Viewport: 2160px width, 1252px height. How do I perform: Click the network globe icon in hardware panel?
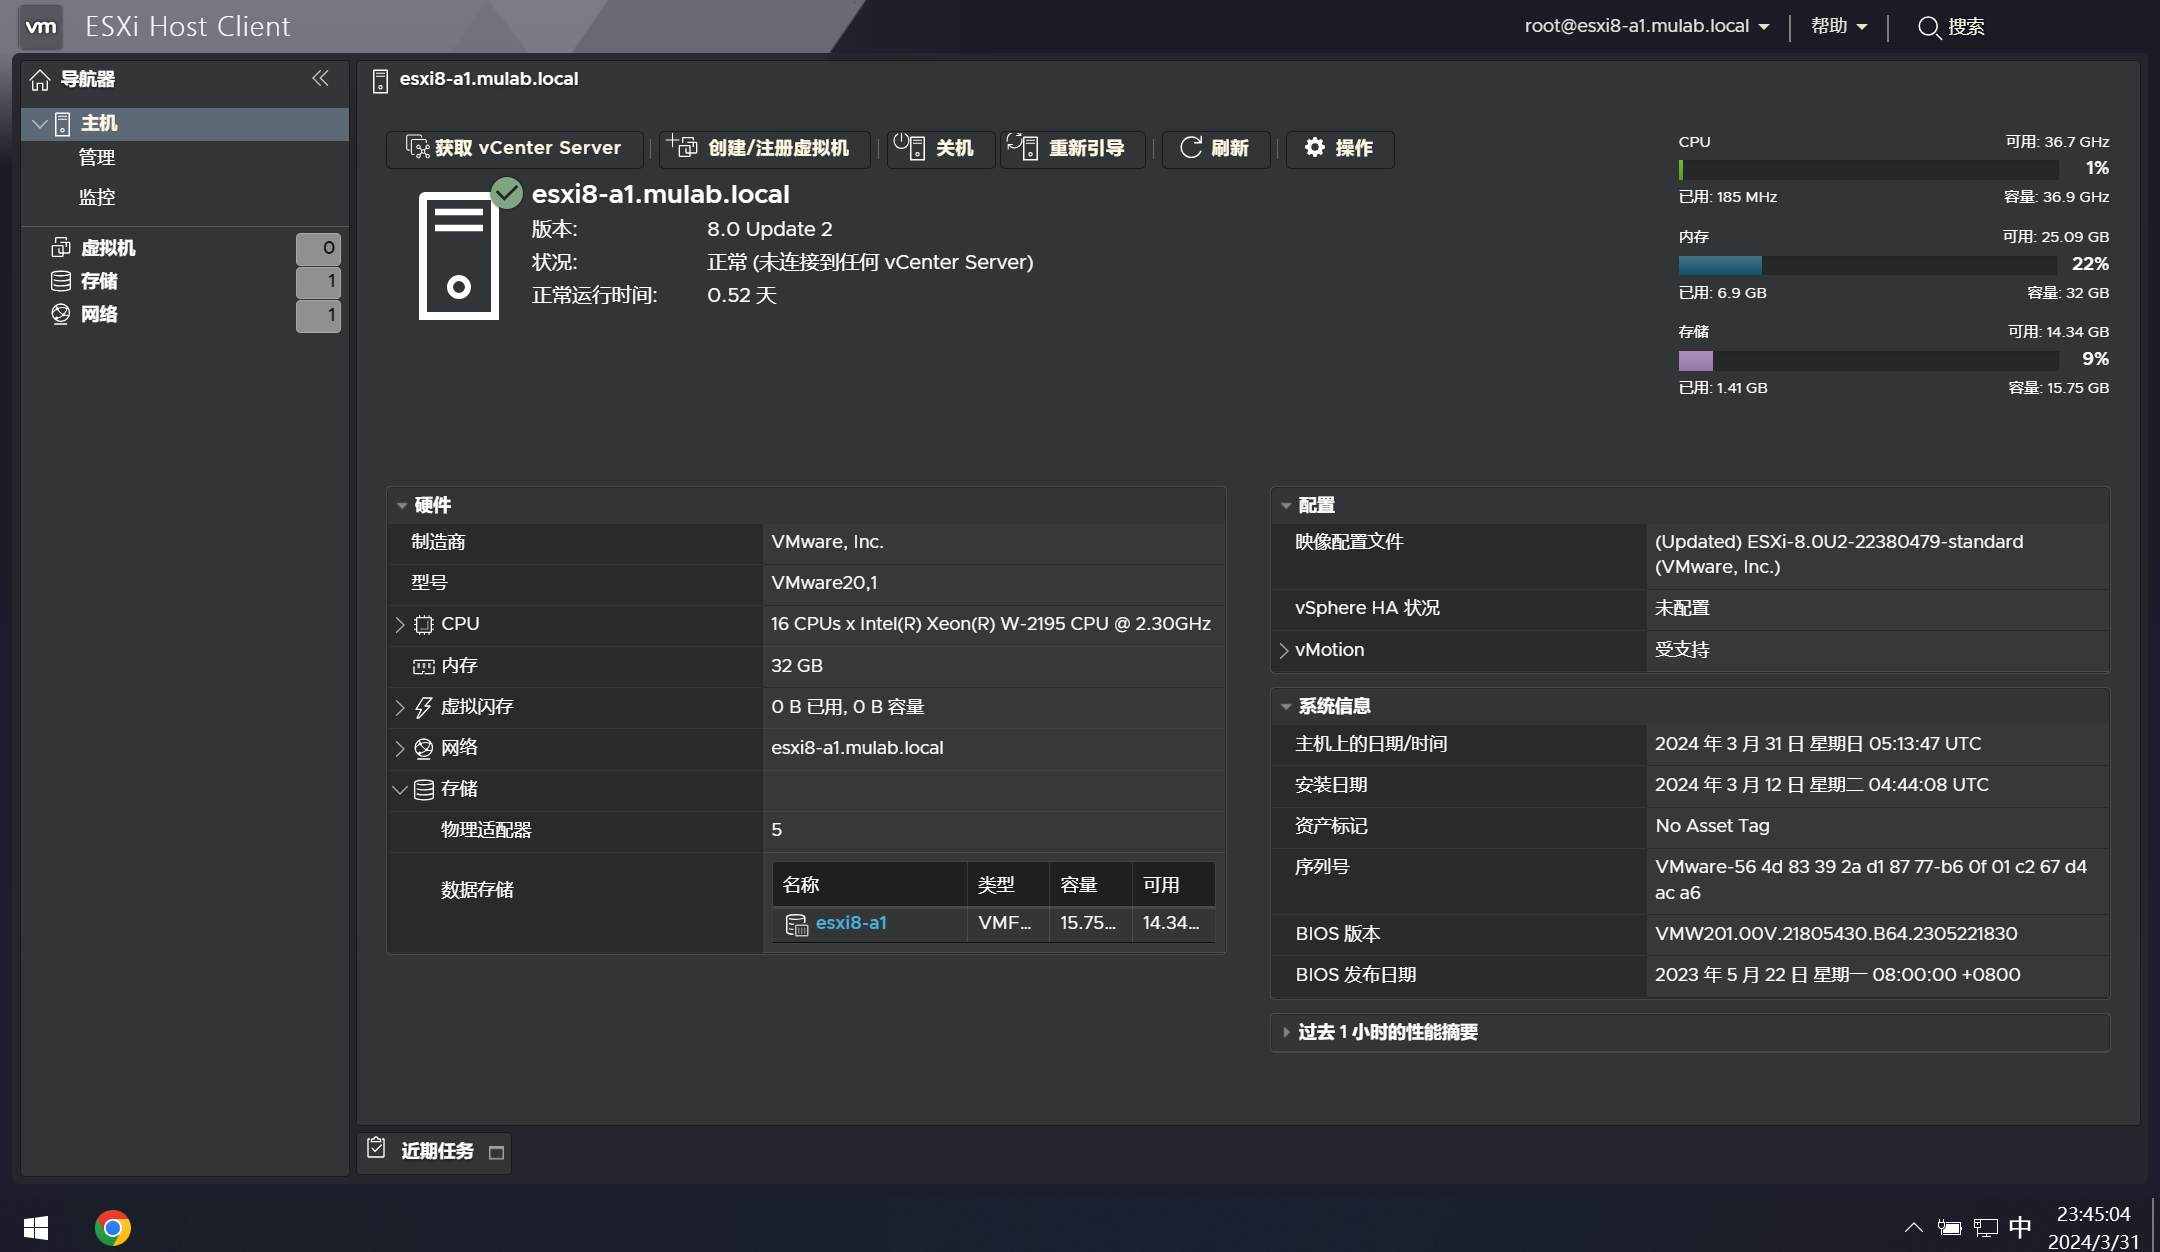point(424,748)
